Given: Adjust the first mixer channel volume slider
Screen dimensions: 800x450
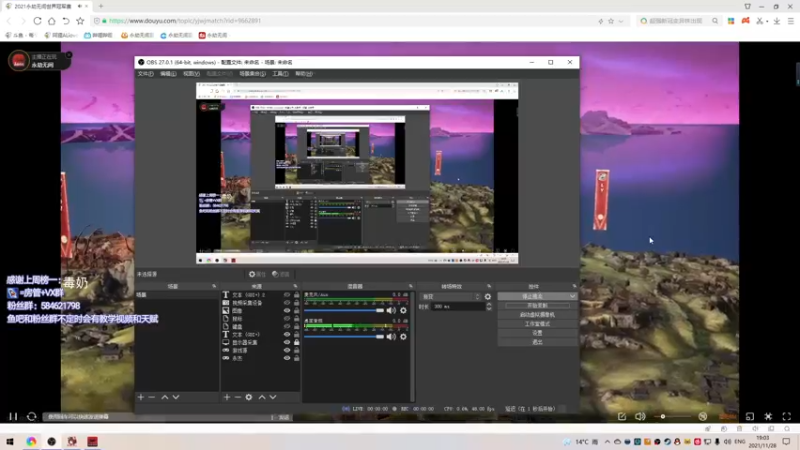Looking at the screenshot, I should pos(344,310).
